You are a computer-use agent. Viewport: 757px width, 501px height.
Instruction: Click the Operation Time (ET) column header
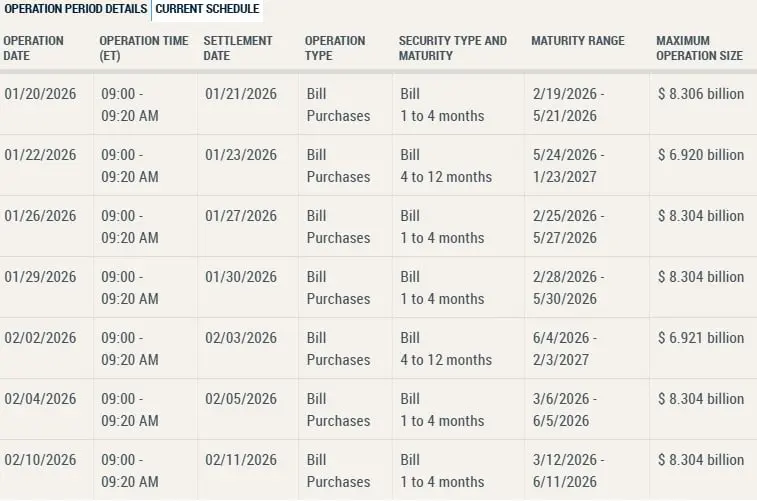(144, 48)
